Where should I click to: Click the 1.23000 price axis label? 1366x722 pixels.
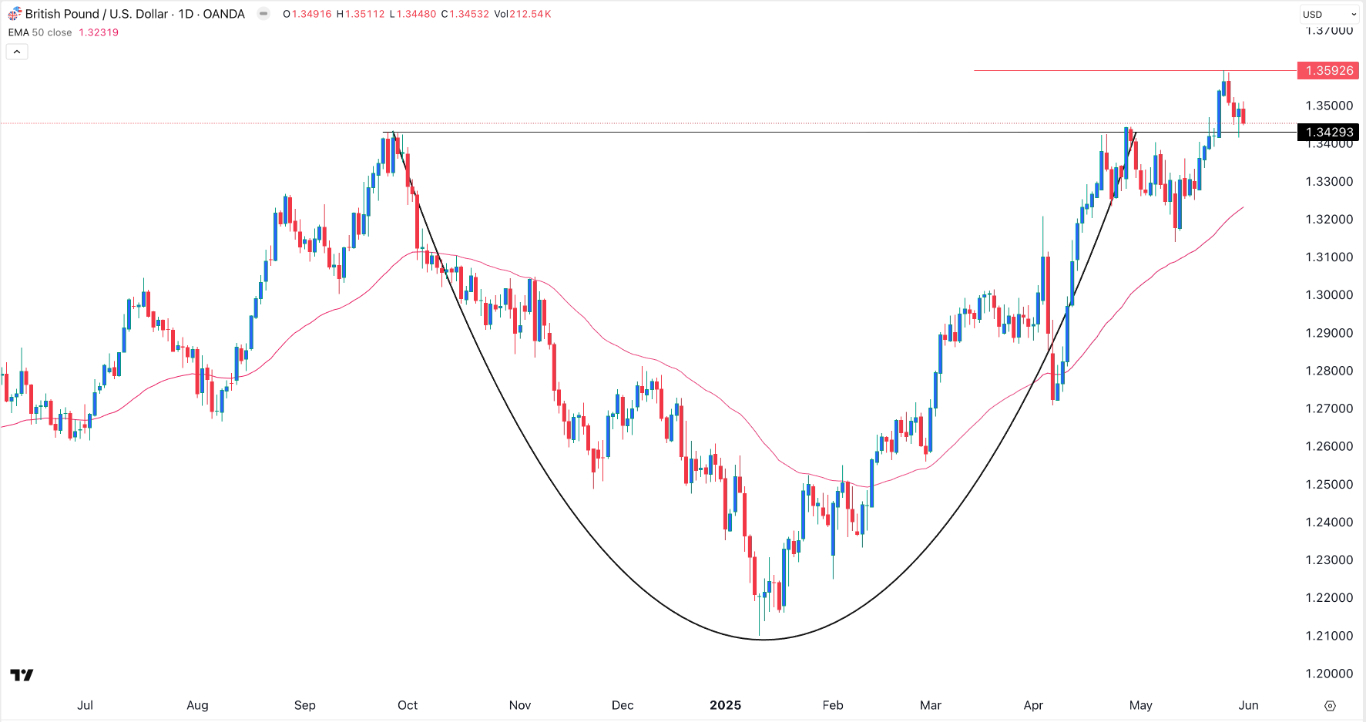[1329, 560]
